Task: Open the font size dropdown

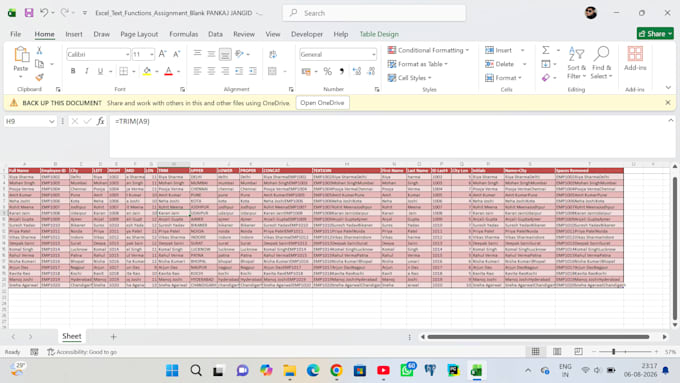Action: [152, 55]
